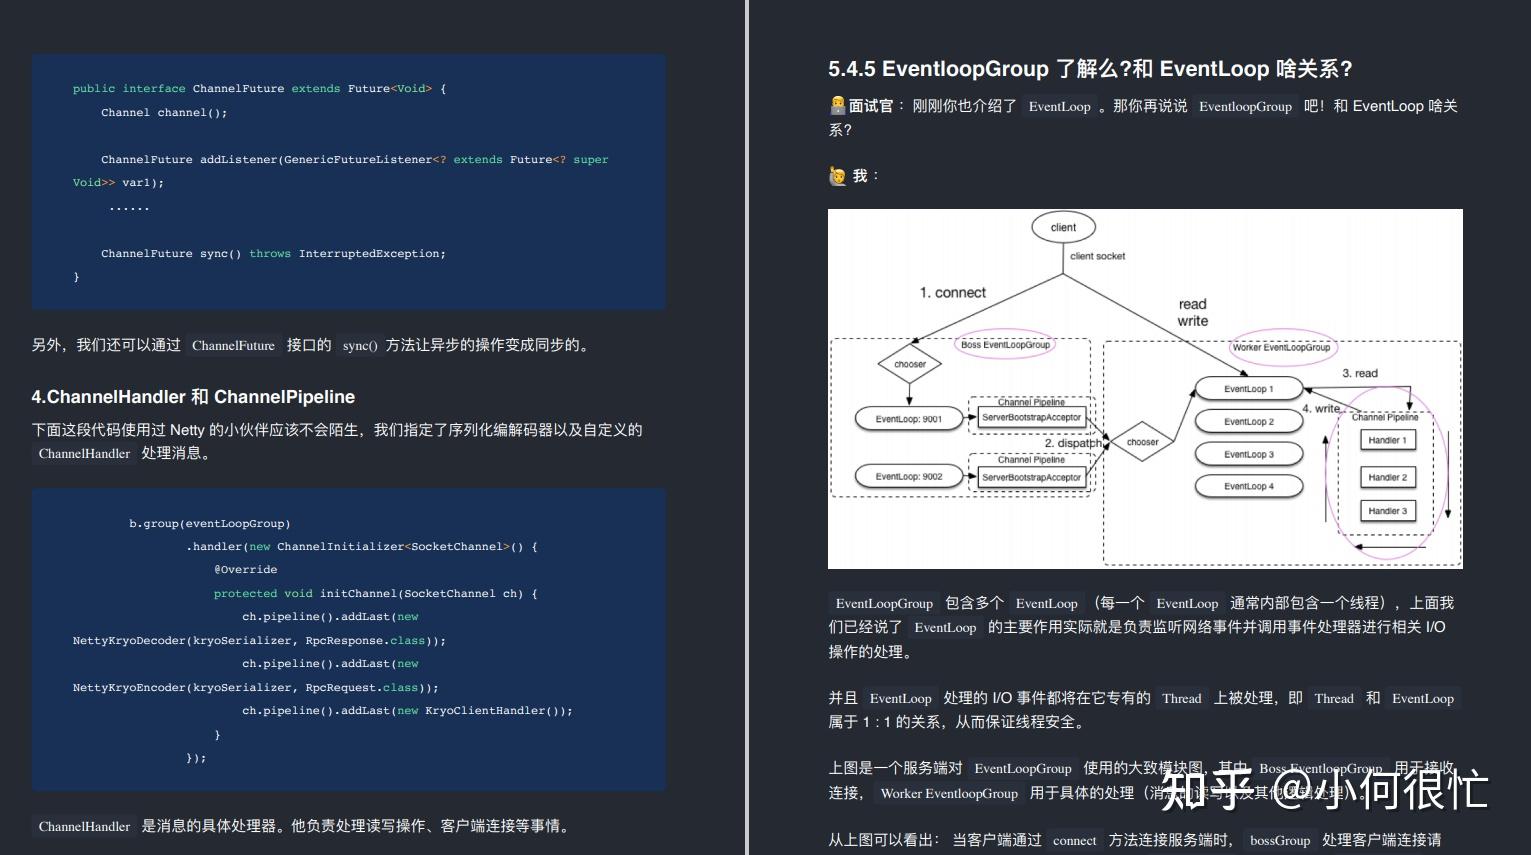Select the client node in the diagram
This screenshot has height=855, width=1531.
coord(1063,227)
